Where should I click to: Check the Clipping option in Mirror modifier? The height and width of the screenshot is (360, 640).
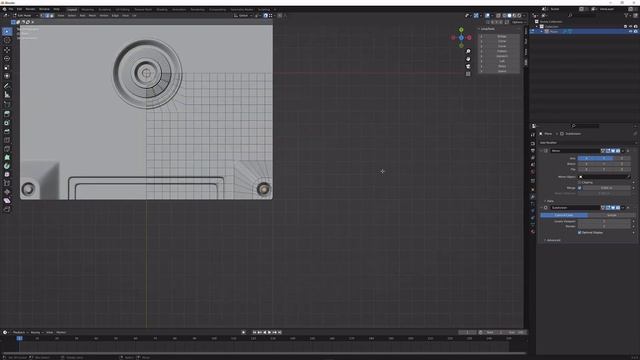pos(580,182)
